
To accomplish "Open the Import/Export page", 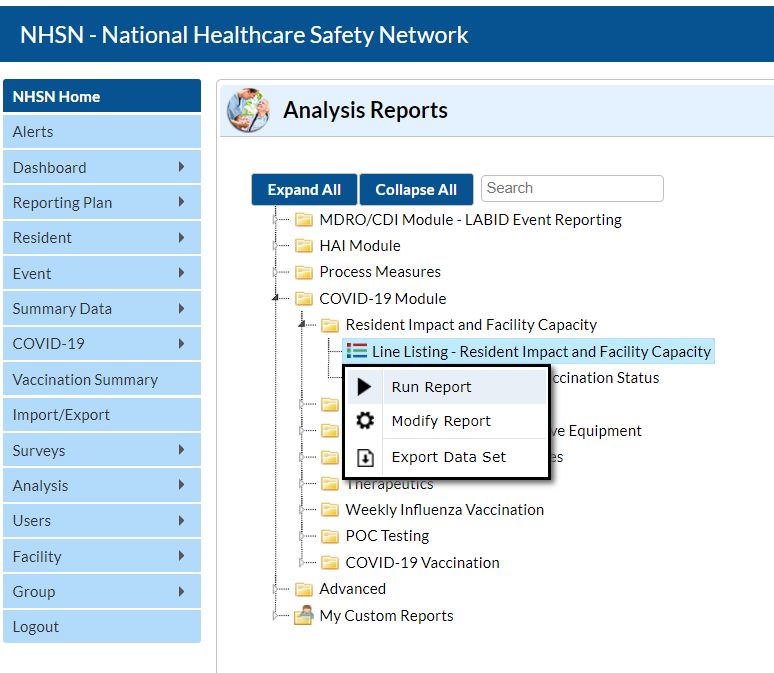I will pyautogui.click(x=102, y=415).
